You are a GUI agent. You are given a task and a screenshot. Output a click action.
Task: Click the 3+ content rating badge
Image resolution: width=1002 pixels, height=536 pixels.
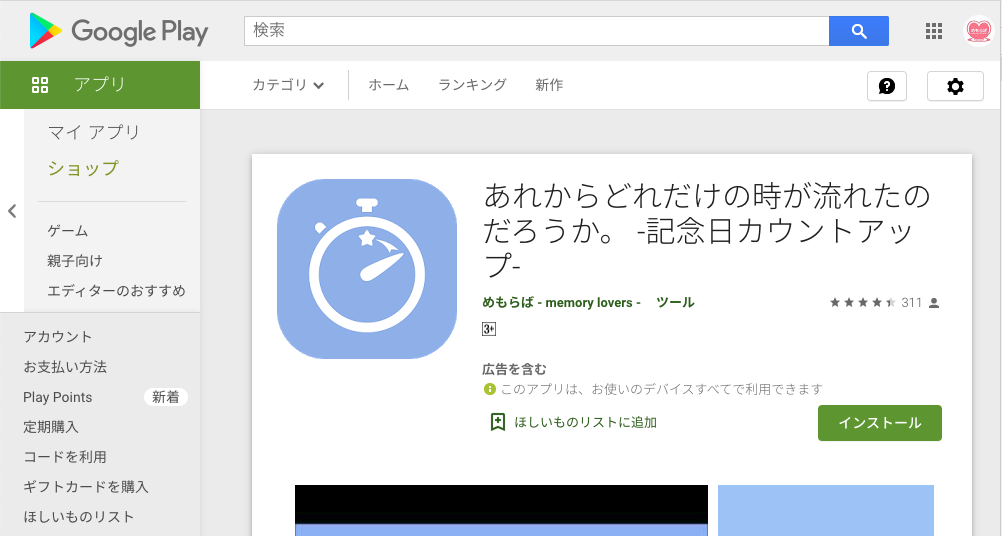pos(489,329)
